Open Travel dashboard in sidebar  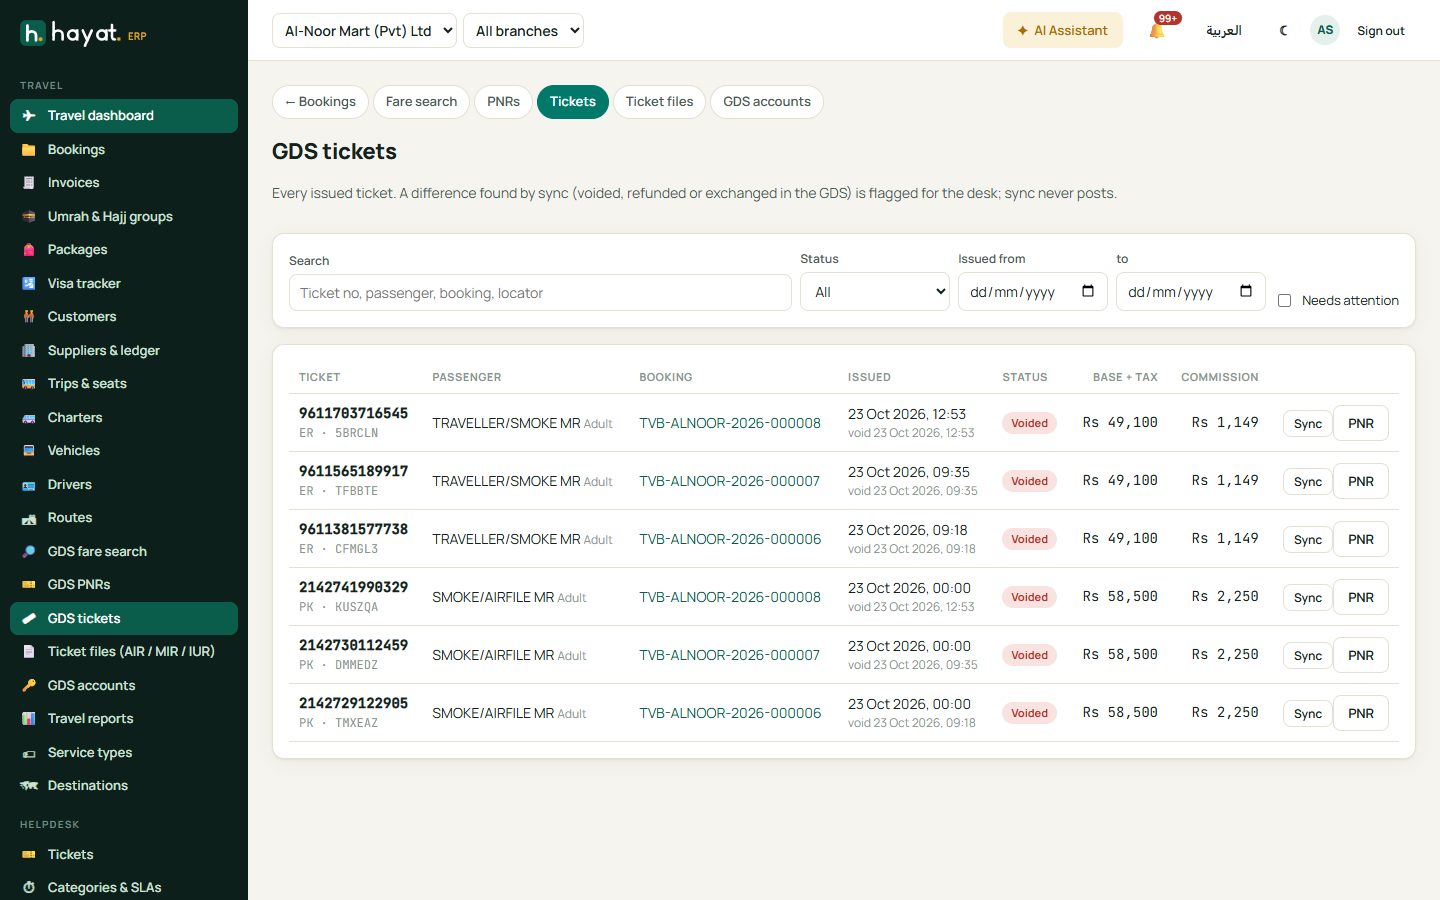124,116
